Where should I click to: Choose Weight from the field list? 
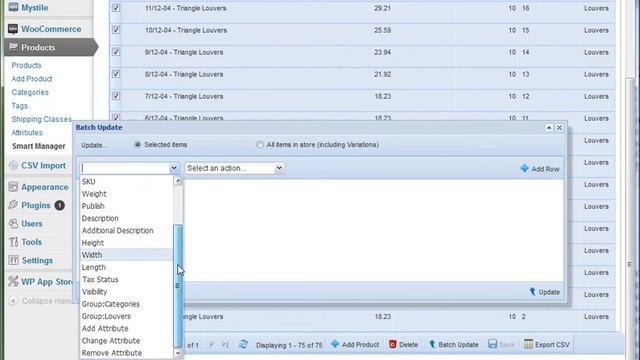pyautogui.click(x=126, y=194)
